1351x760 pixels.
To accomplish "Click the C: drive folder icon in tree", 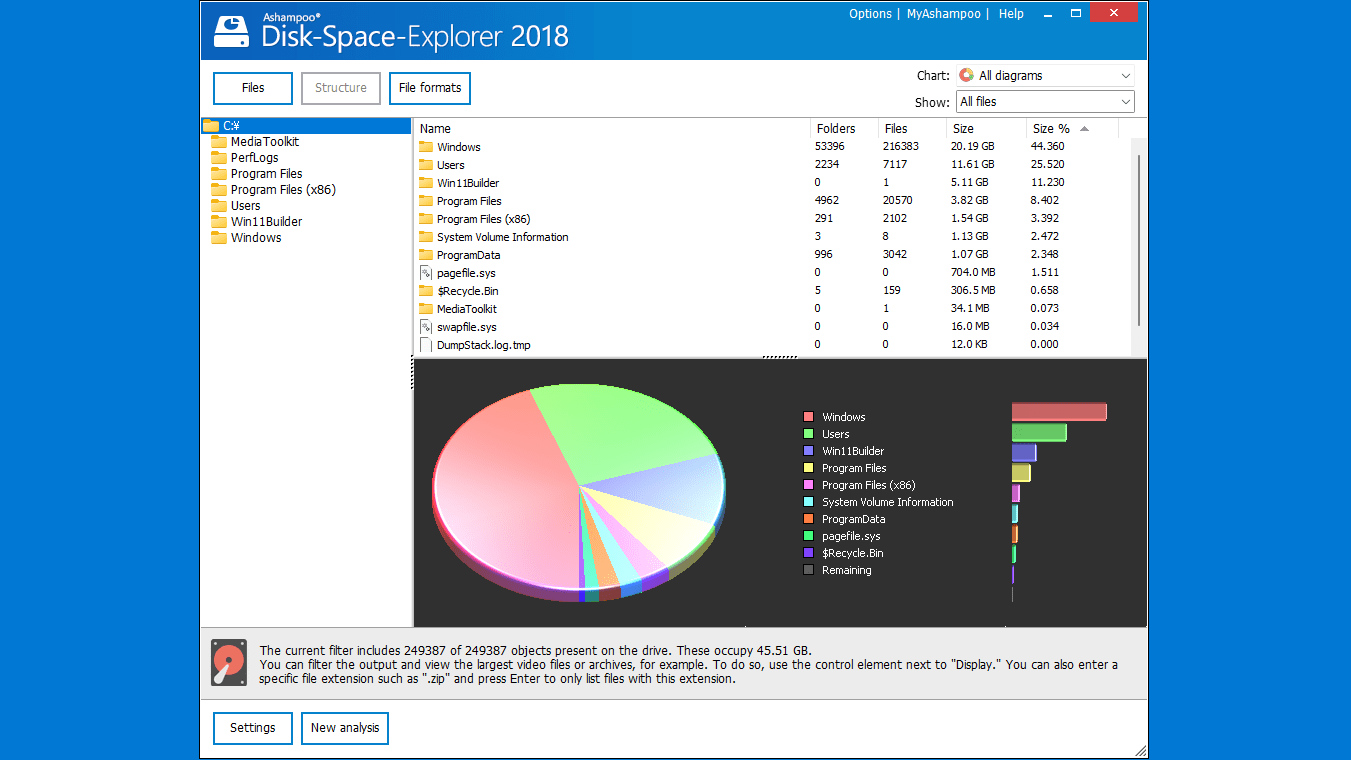I will click(210, 126).
